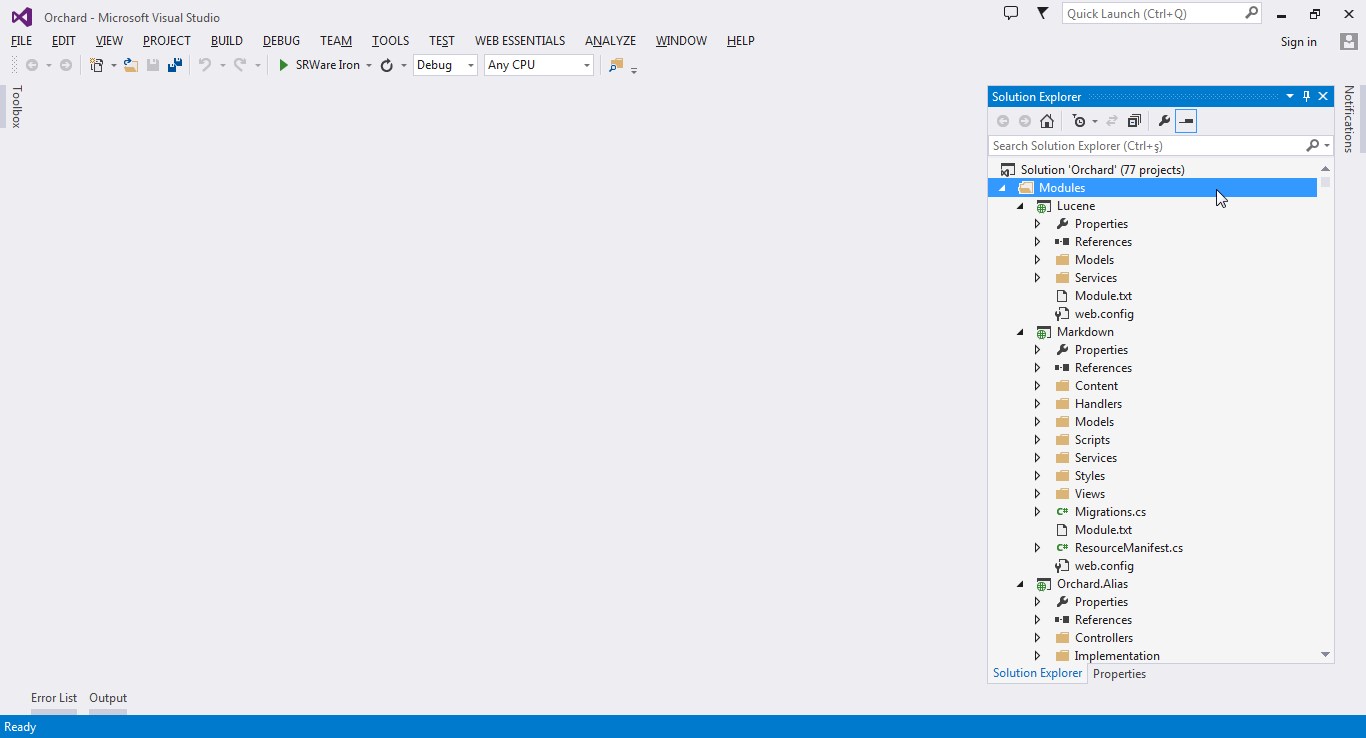Click the Sign in link

coord(1298,42)
